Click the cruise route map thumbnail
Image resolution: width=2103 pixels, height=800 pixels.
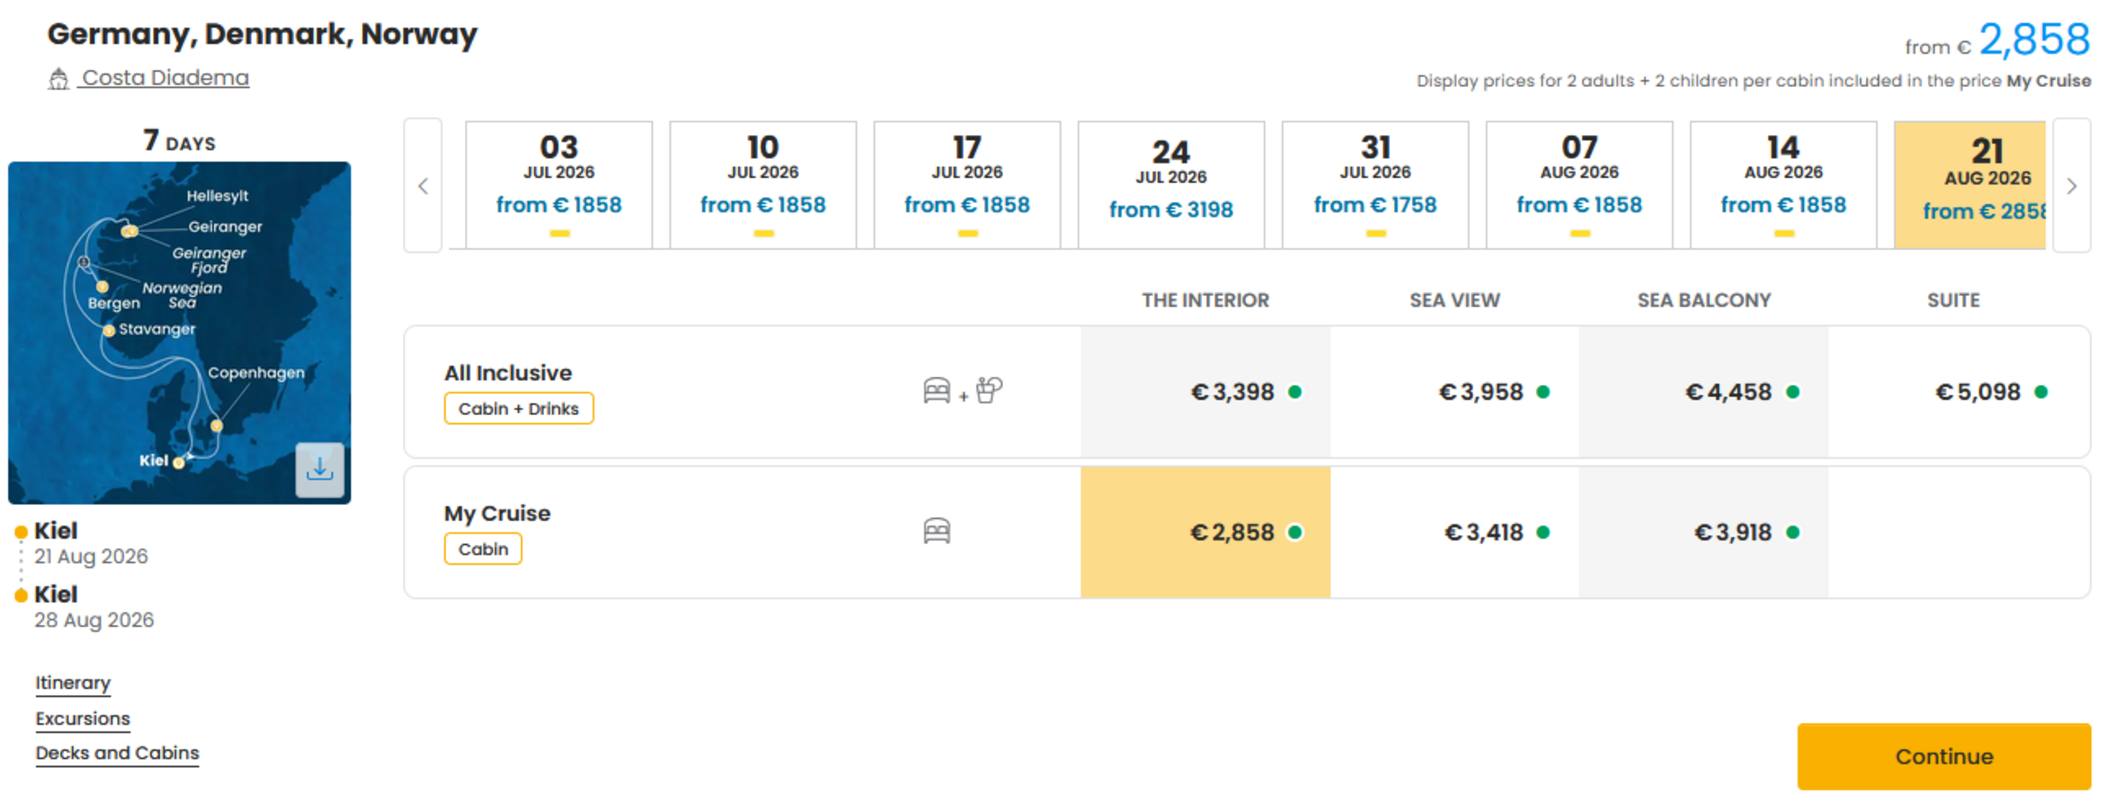(x=179, y=333)
